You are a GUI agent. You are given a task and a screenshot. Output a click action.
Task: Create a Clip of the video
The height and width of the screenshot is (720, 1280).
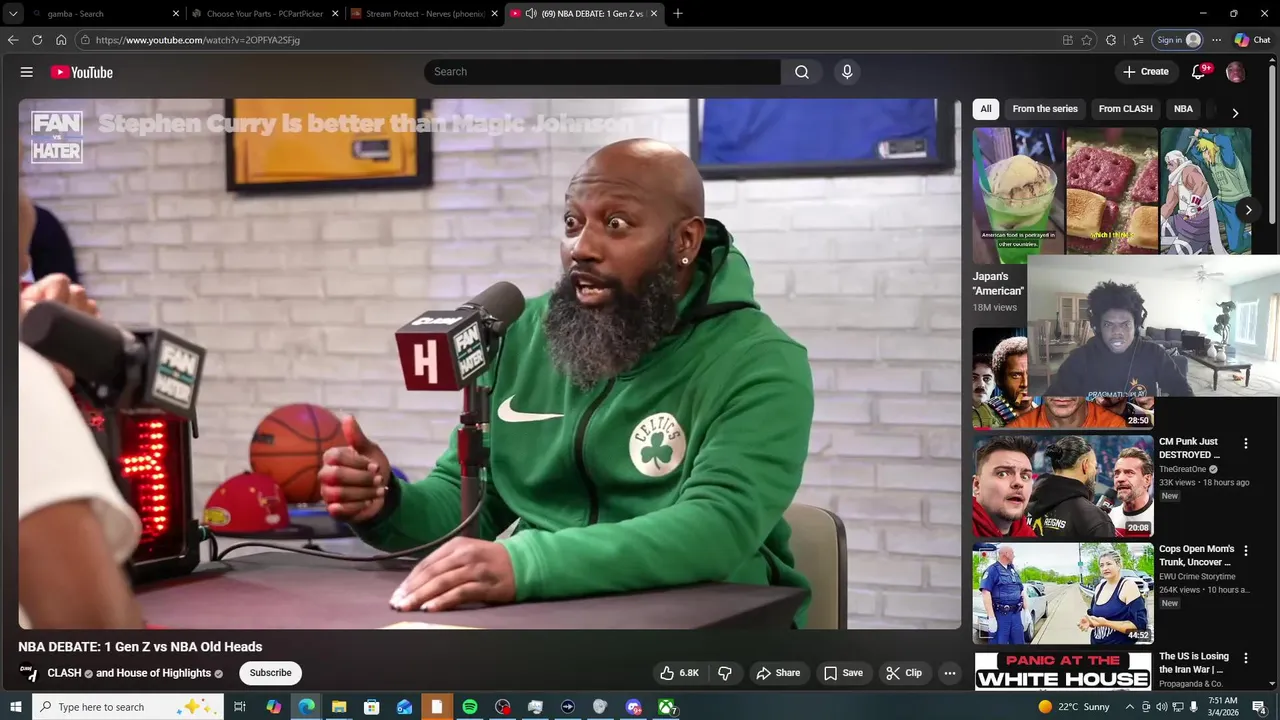(904, 673)
